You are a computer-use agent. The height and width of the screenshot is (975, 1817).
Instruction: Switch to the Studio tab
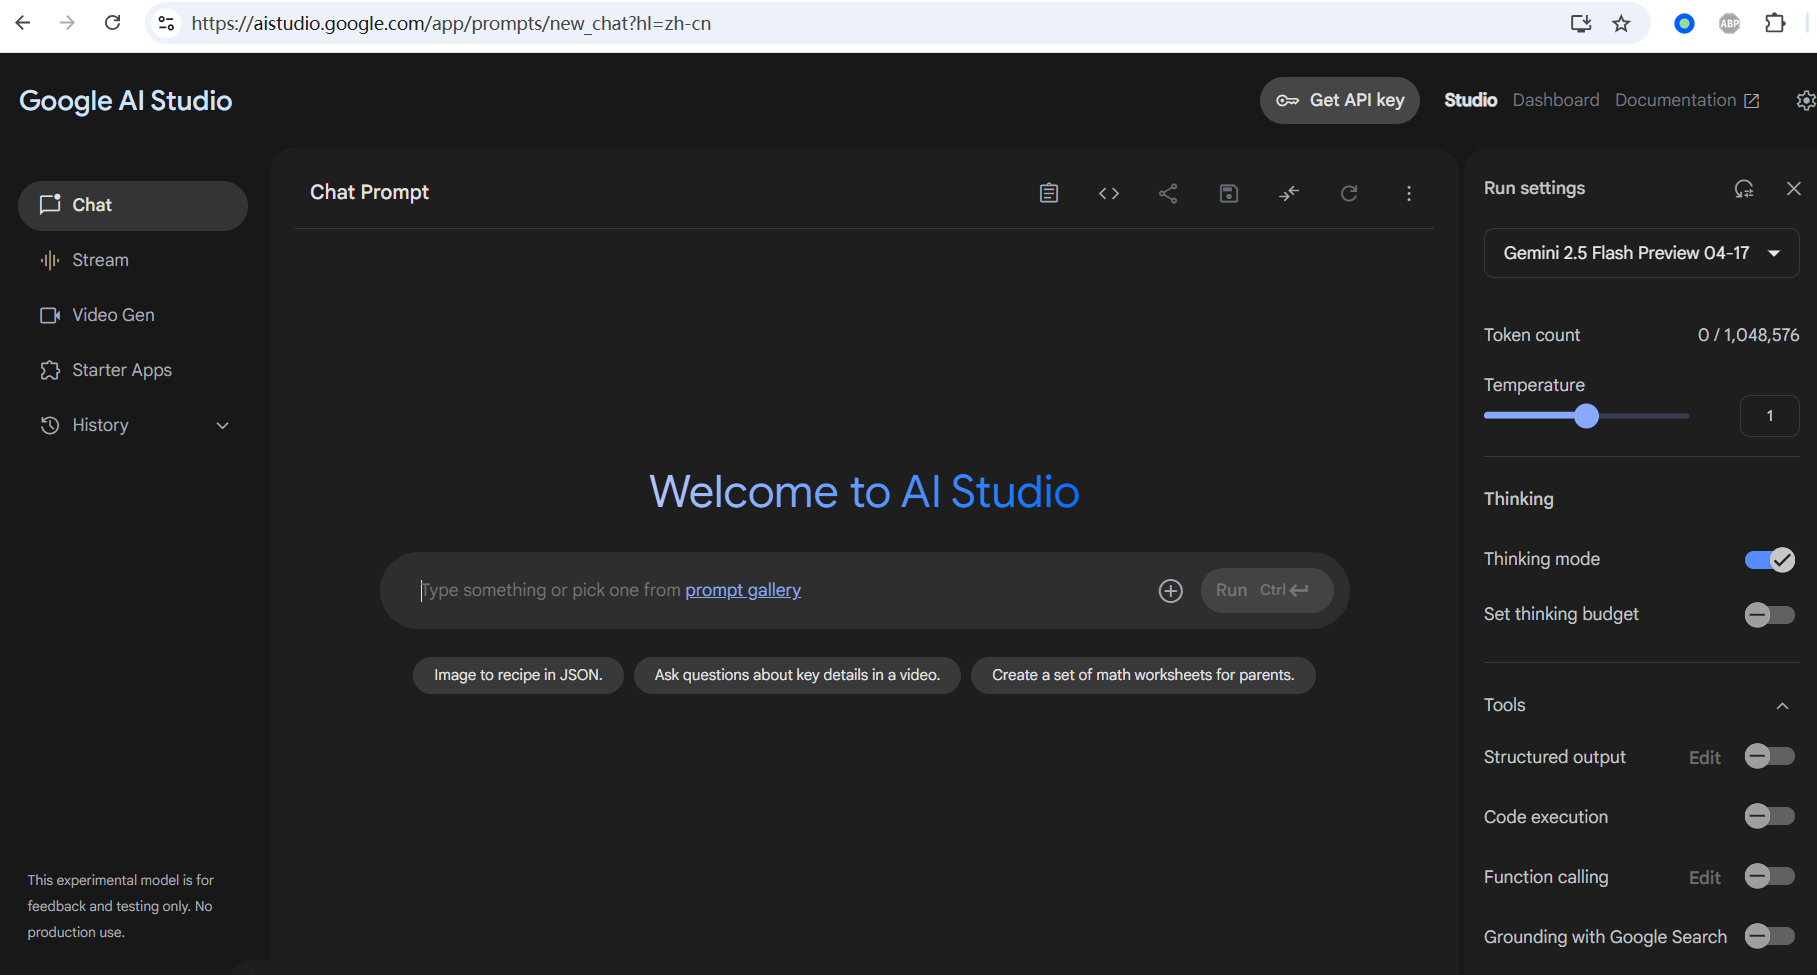click(1470, 100)
